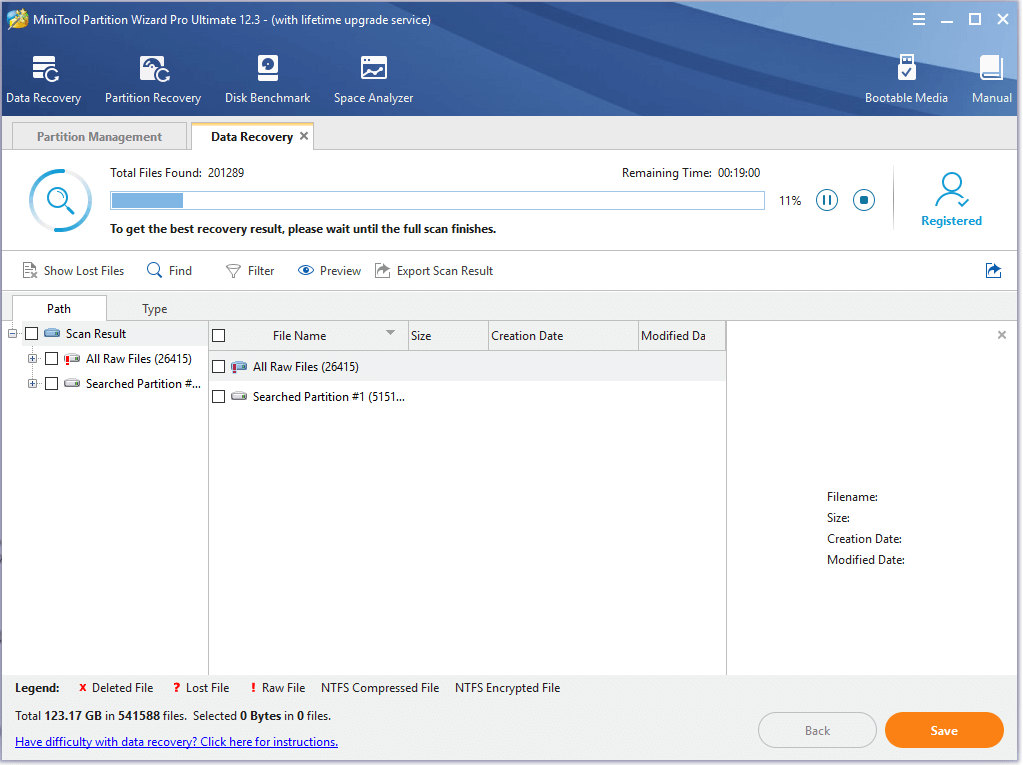Screen dimensions: 1023x765
Task: Stop the scan with the stop button
Action: click(864, 200)
